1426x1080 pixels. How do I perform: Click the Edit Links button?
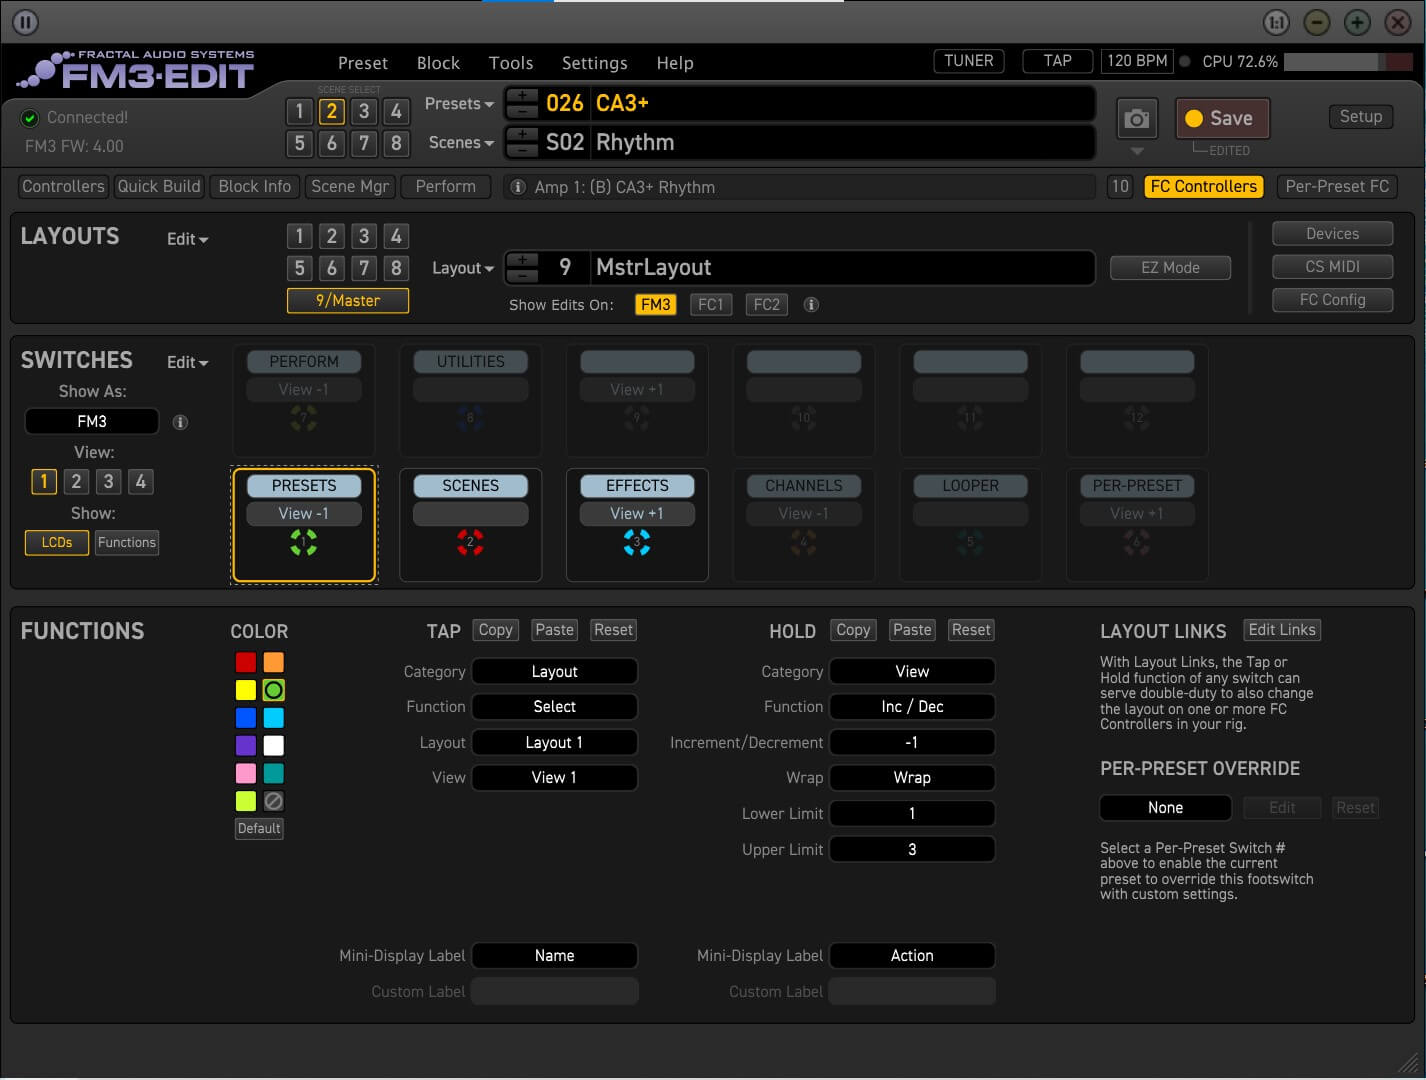coord(1281,630)
